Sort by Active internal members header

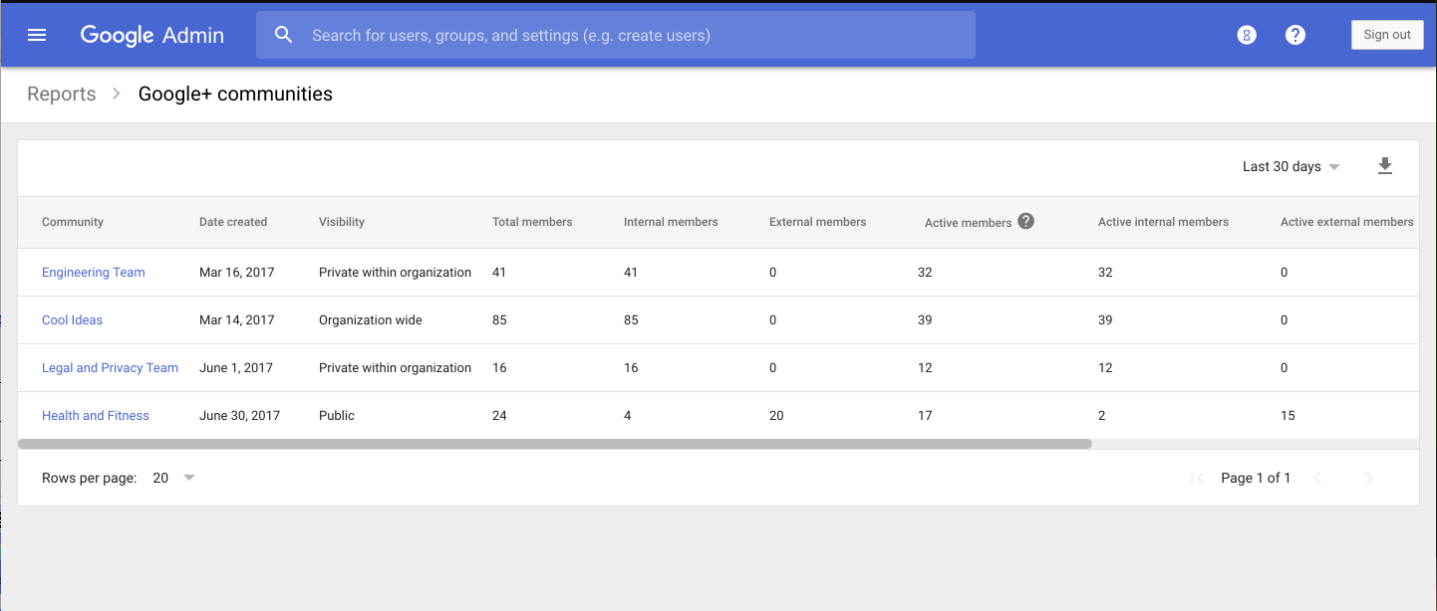point(1163,222)
